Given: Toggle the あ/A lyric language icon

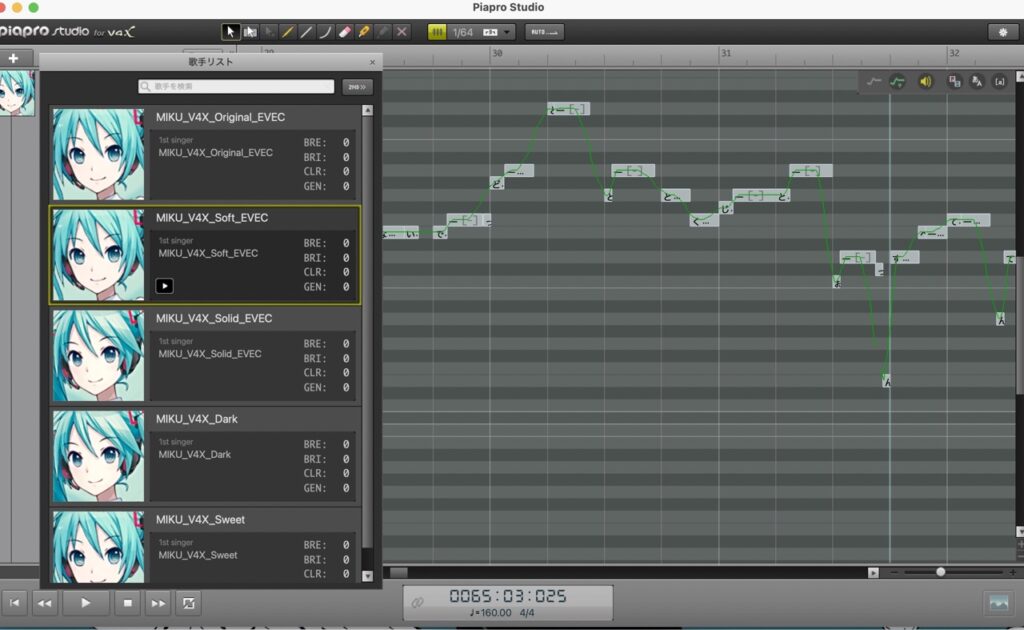Looking at the screenshot, I should tap(977, 82).
